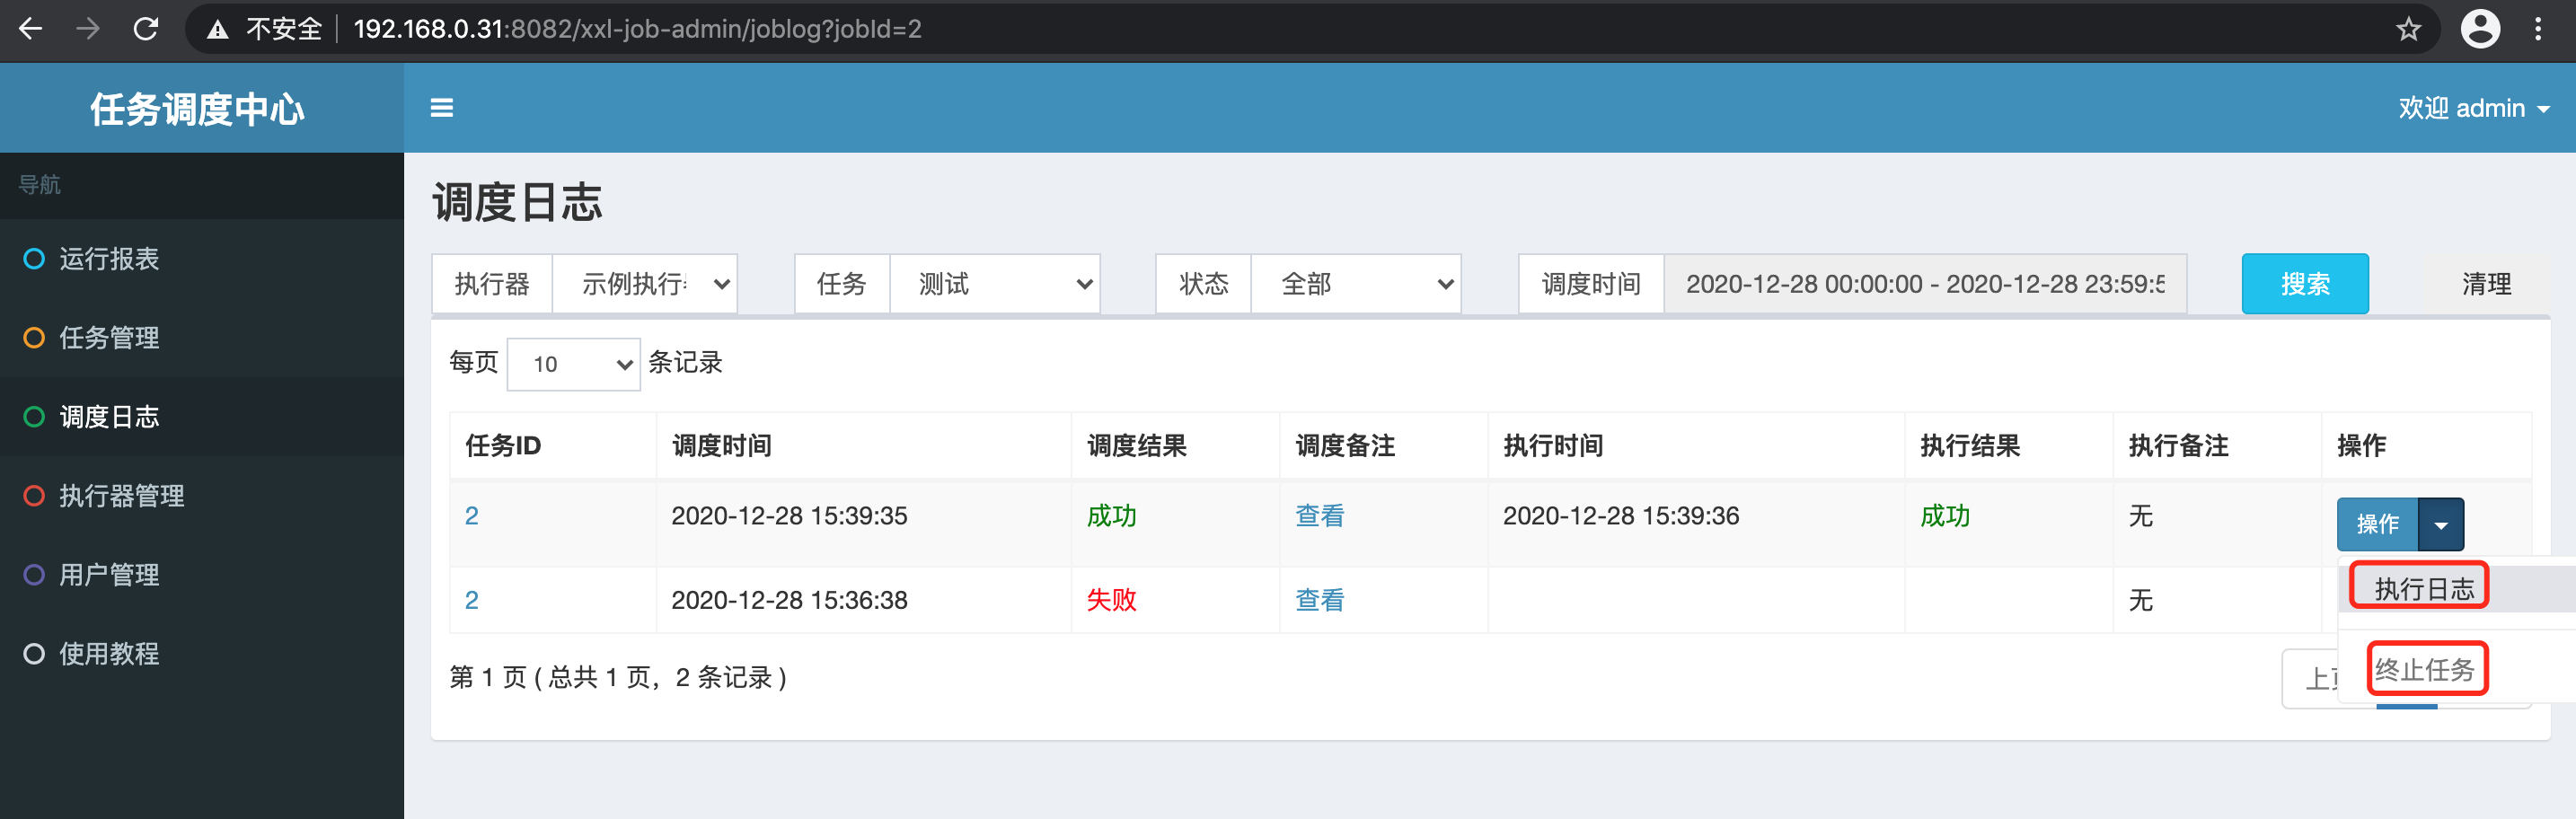2576x819 pixels.
Task: Click the green 成功 under 调度结果
Action: 1112,516
